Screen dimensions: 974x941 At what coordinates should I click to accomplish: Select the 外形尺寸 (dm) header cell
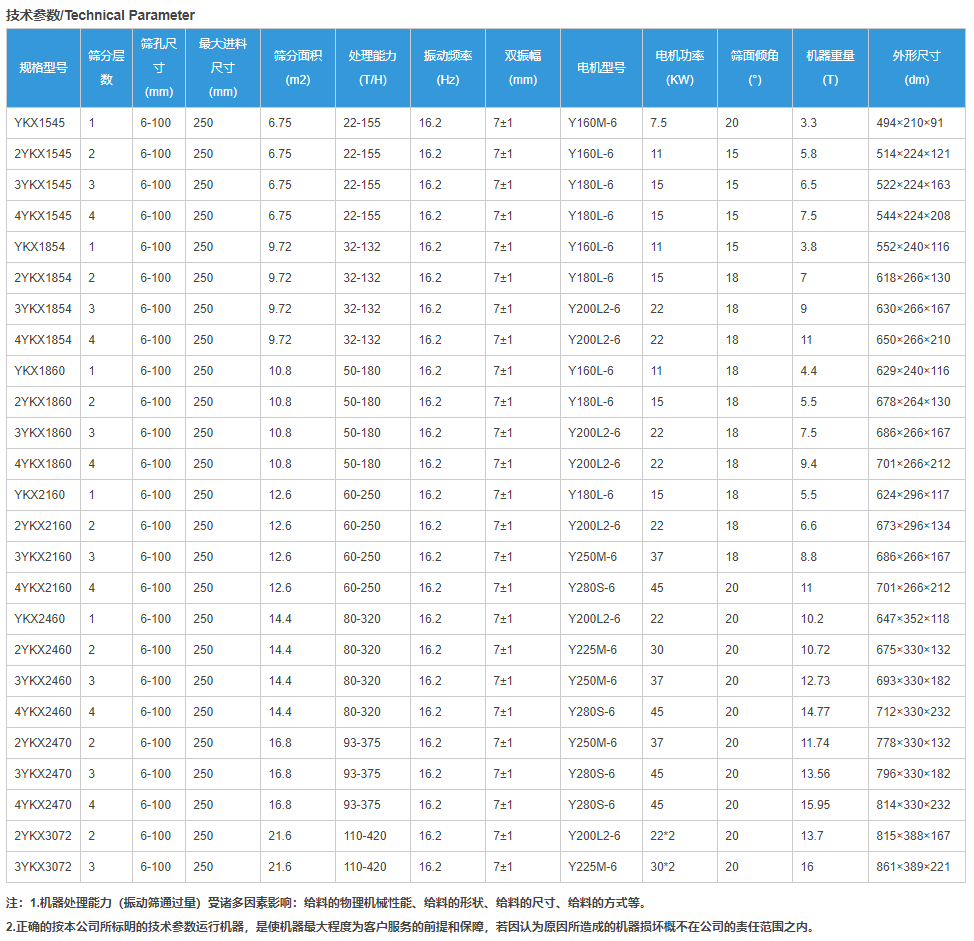click(x=916, y=68)
